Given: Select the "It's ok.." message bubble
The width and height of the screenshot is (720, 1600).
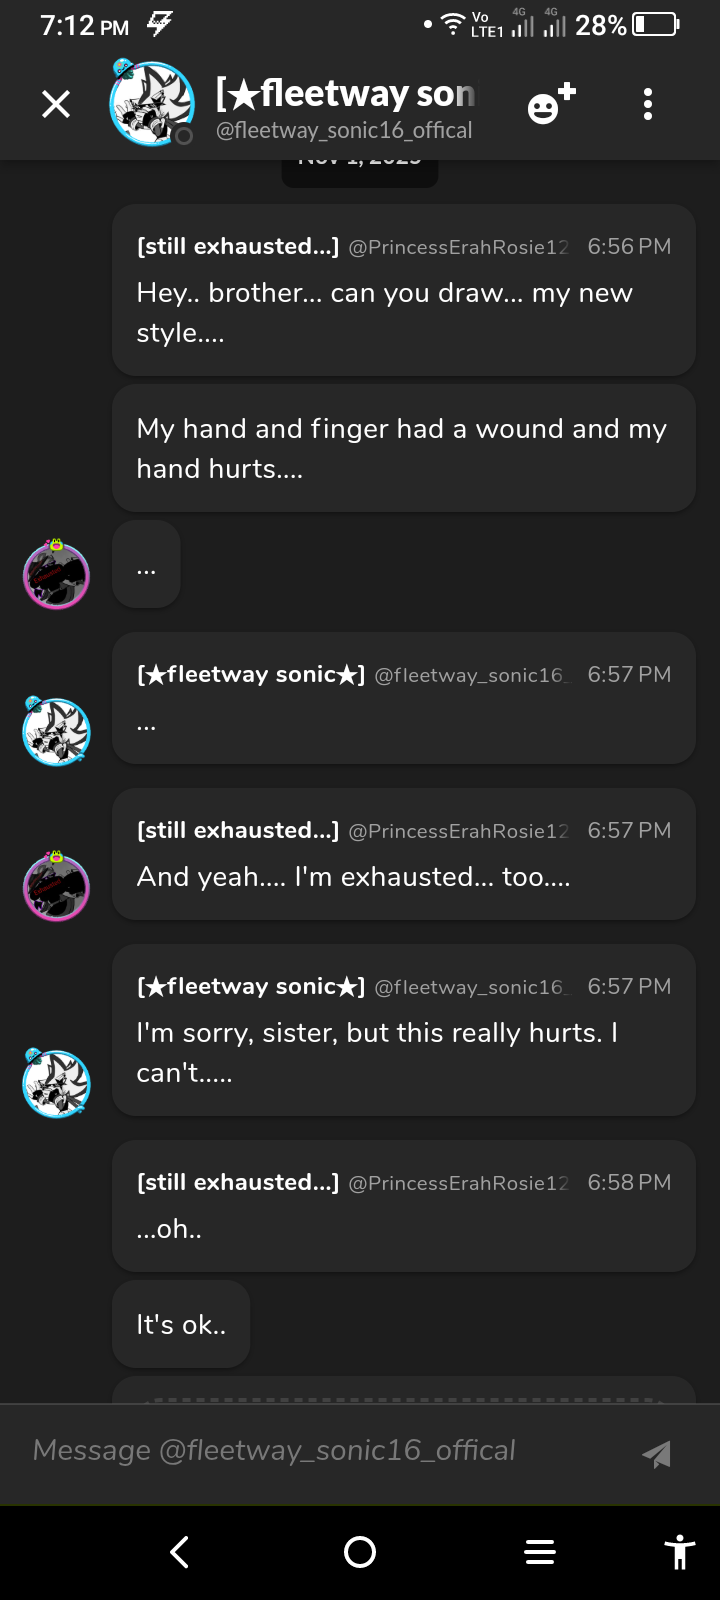Looking at the screenshot, I should coord(181,1324).
